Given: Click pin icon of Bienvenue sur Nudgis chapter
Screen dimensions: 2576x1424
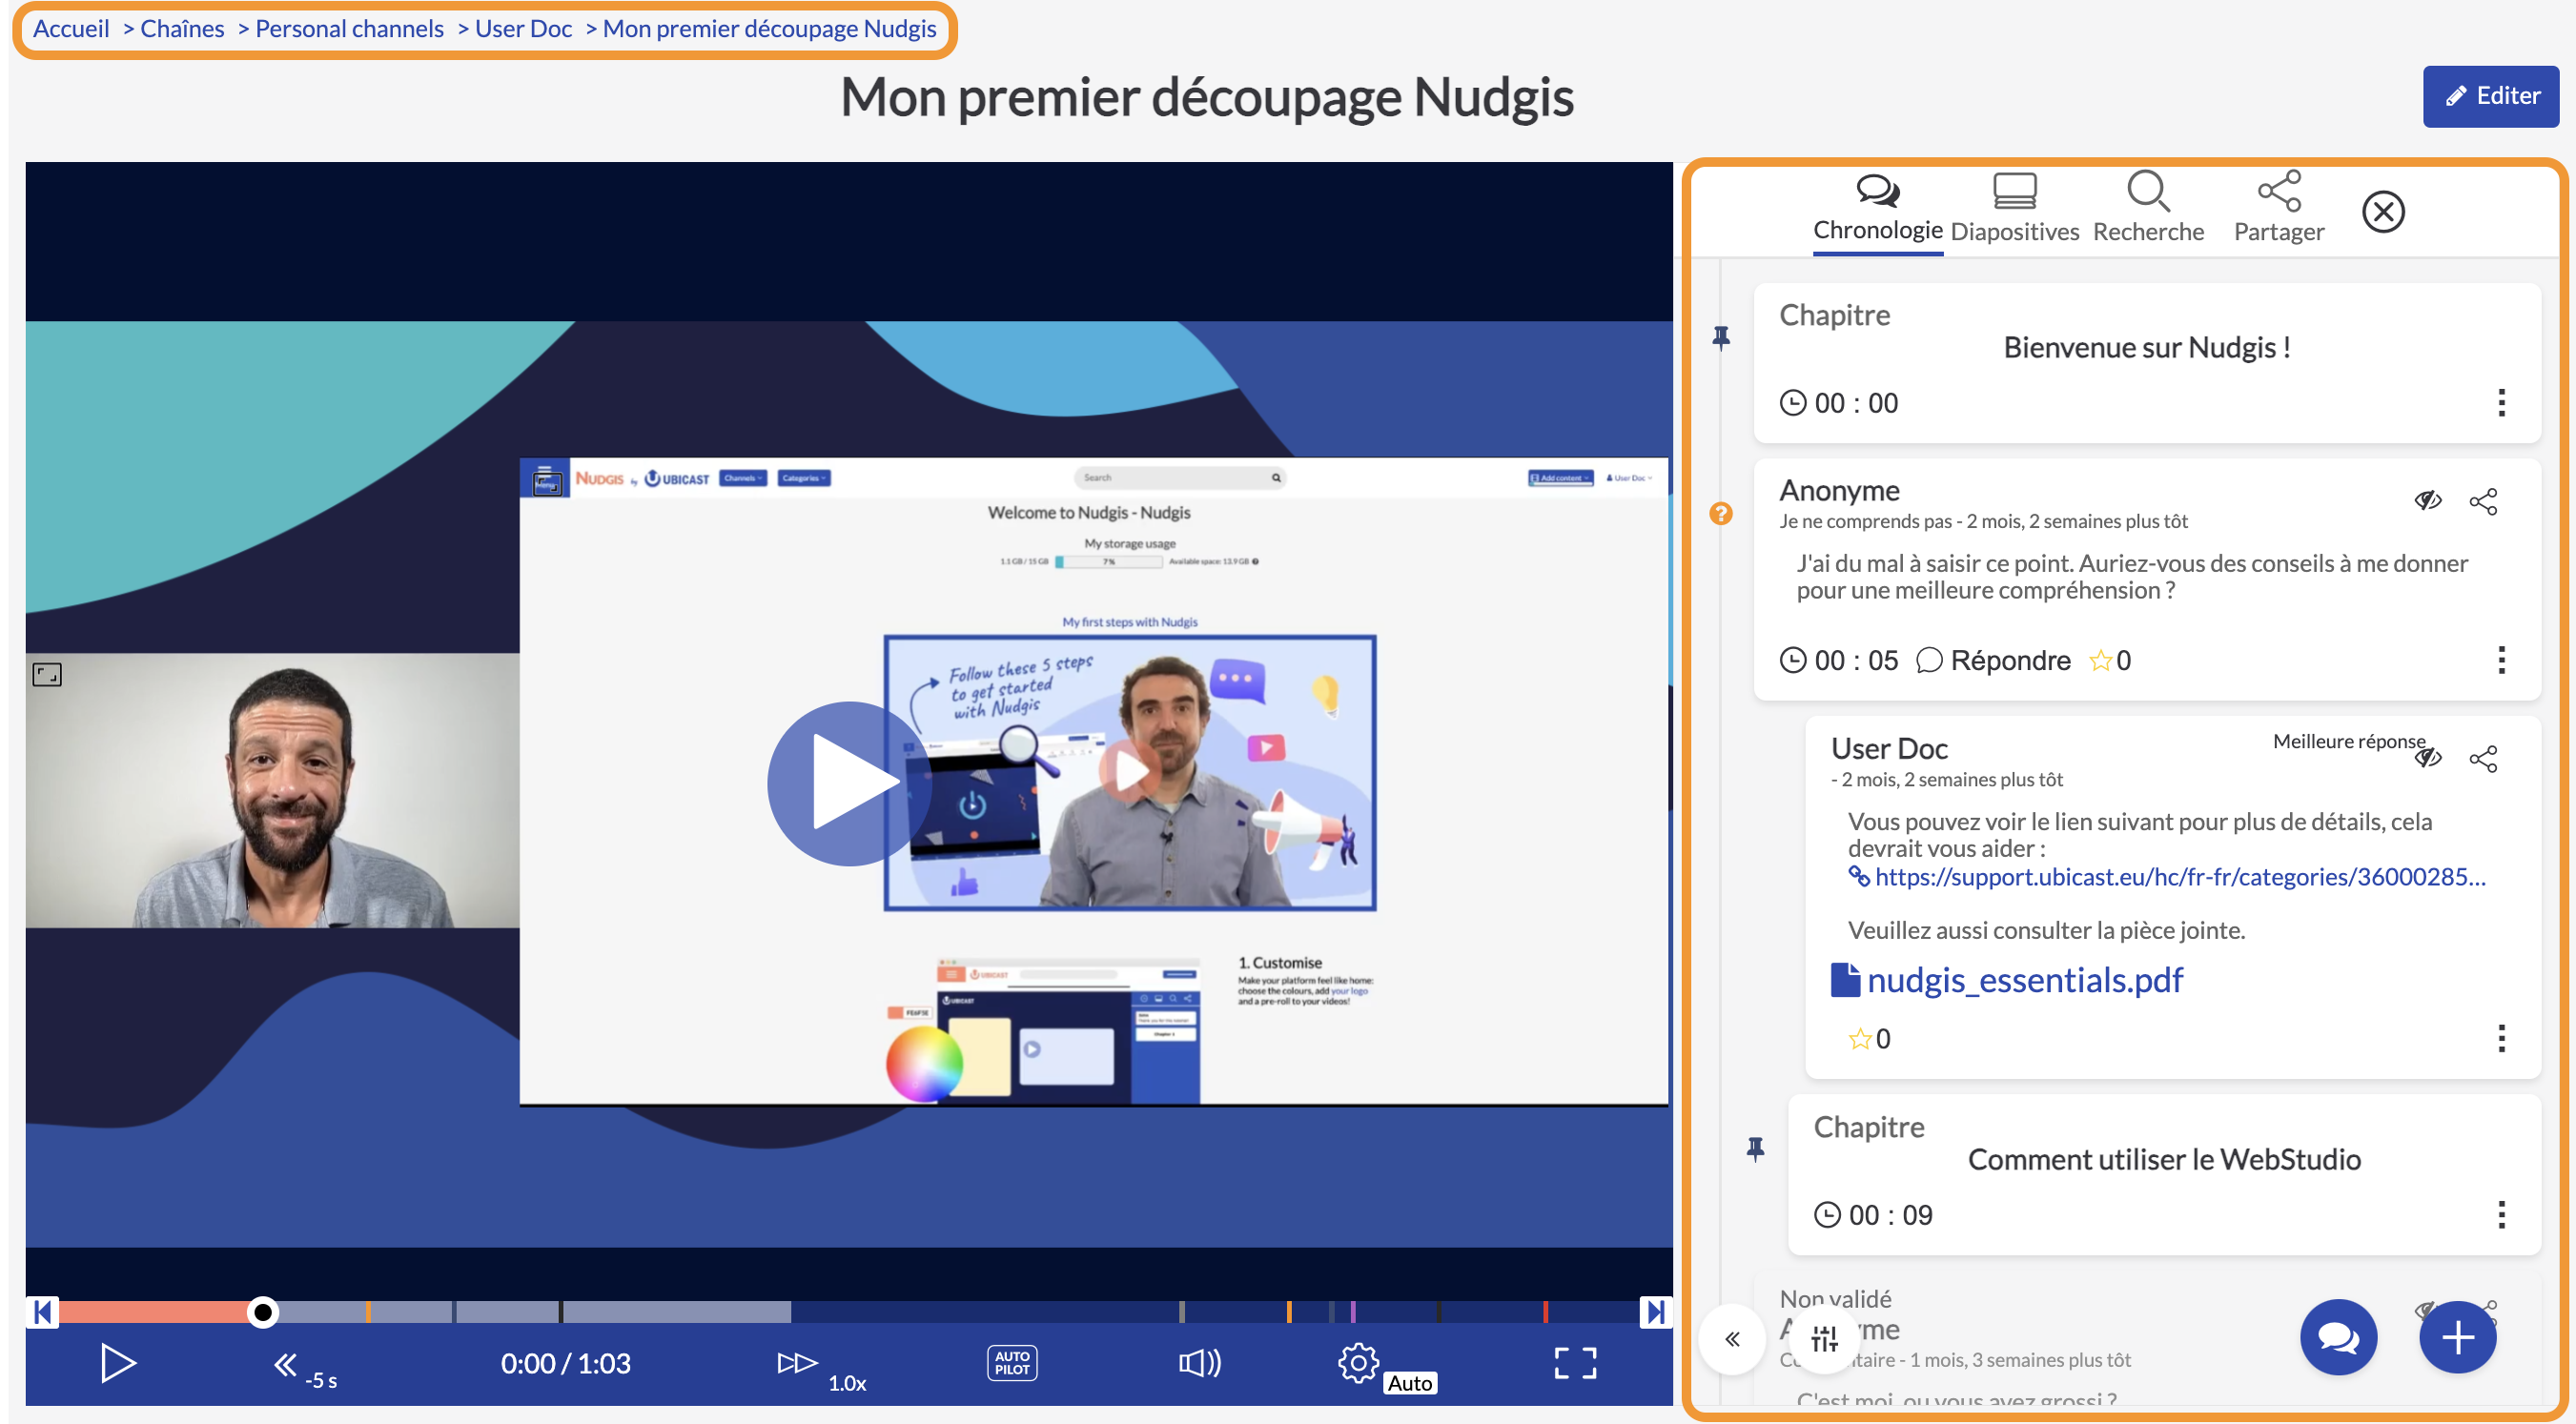Looking at the screenshot, I should [x=1721, y=338].
